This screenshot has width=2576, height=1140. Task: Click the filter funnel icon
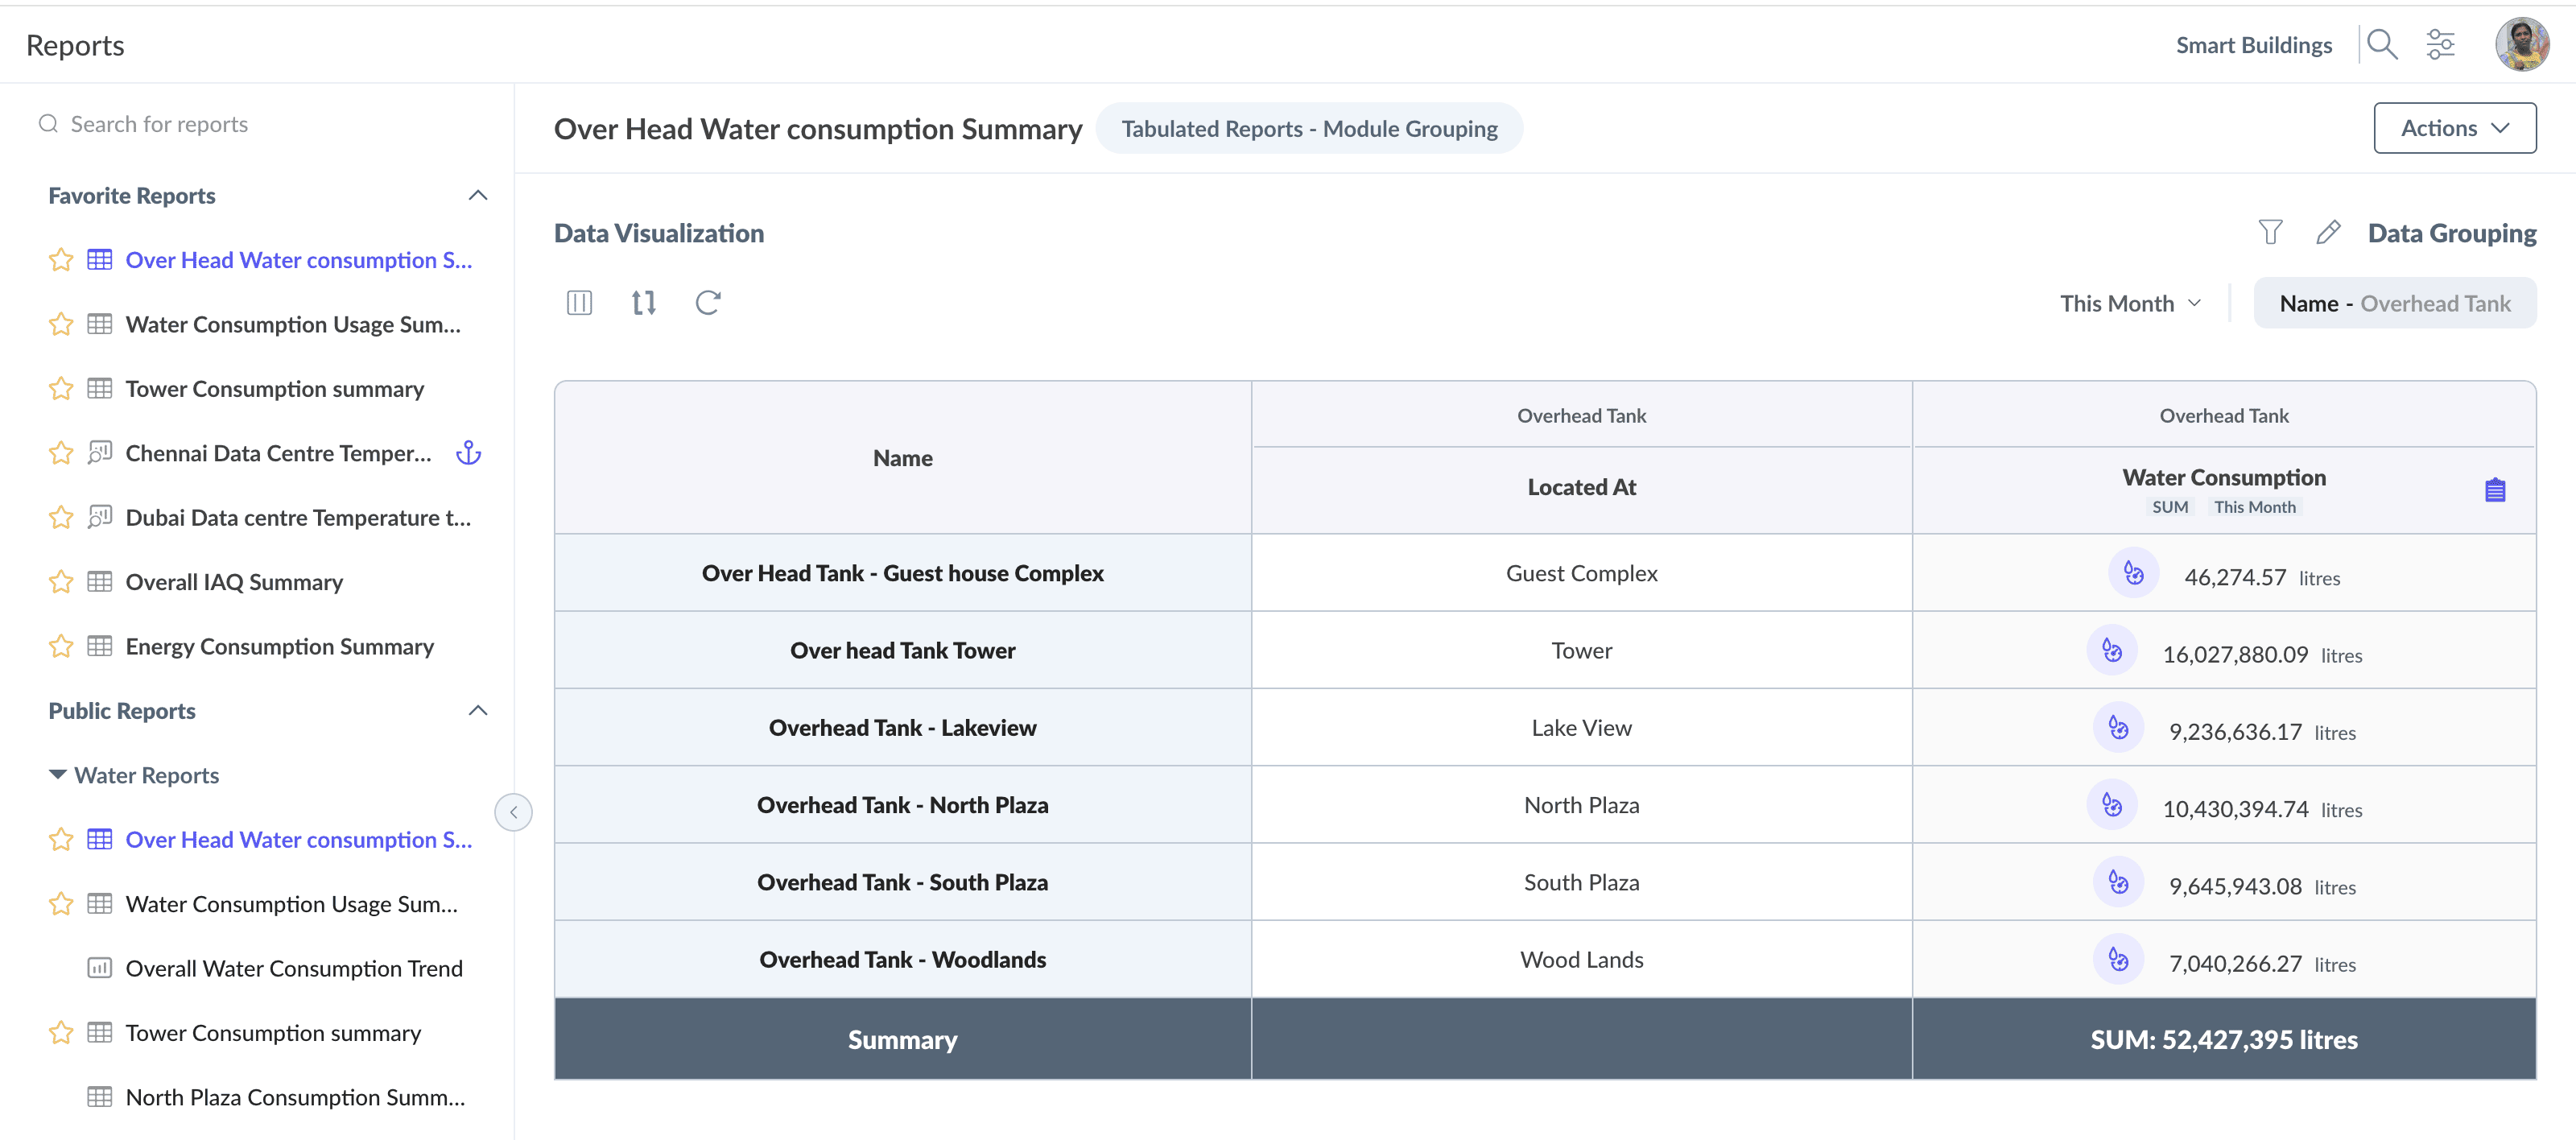tap(2270, 233)
